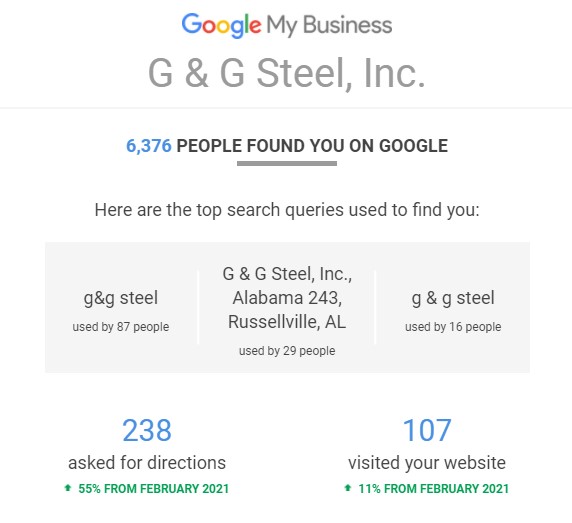Click the gray underline bar beneath the headline
Image resolution: width=572 pixels, height=523 pixels.
coord(287,164)
